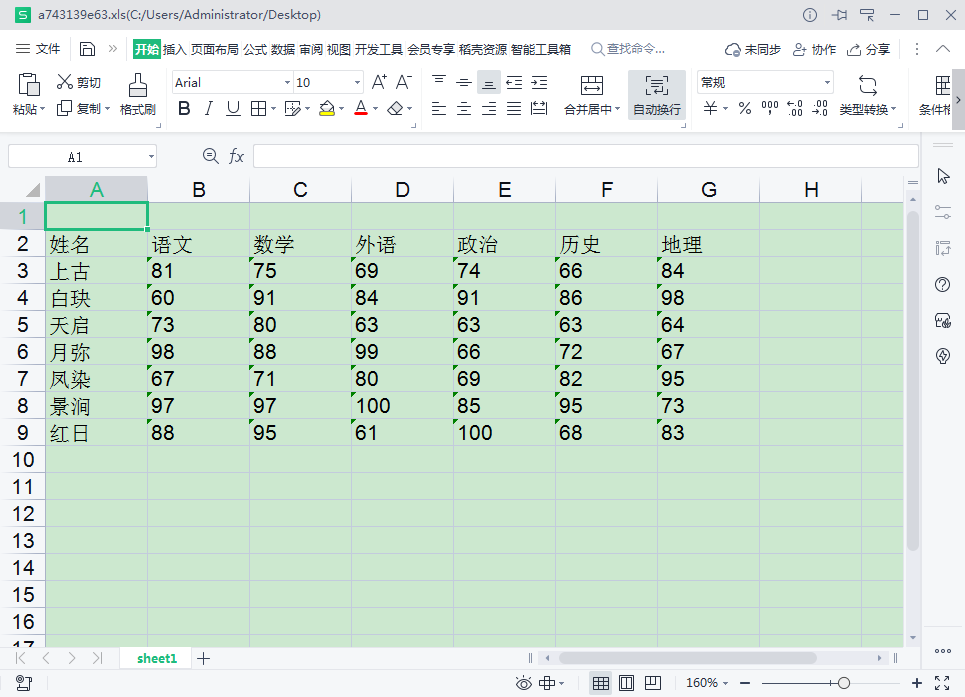The image size is (965, 697).
Task: Click the currency yen format icon
Action: coord(710,109)
